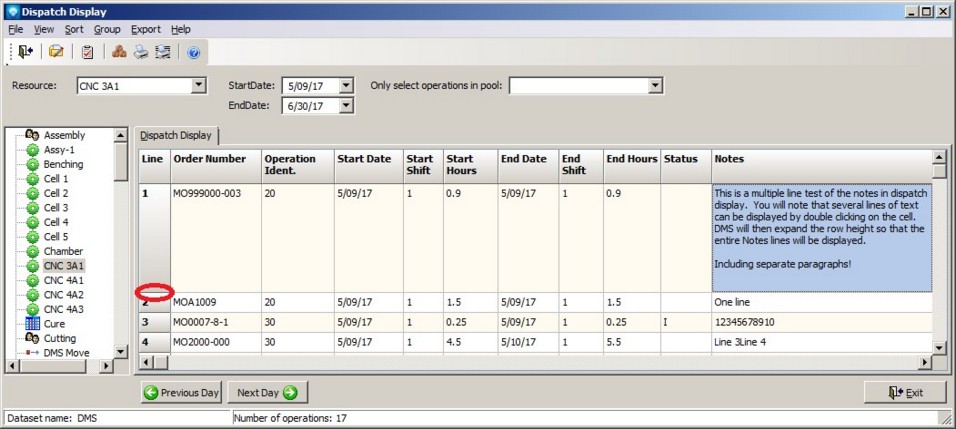Open the Resource dropdown list
Viewport: 956px width, 429px height.
(x=198, y=86)
